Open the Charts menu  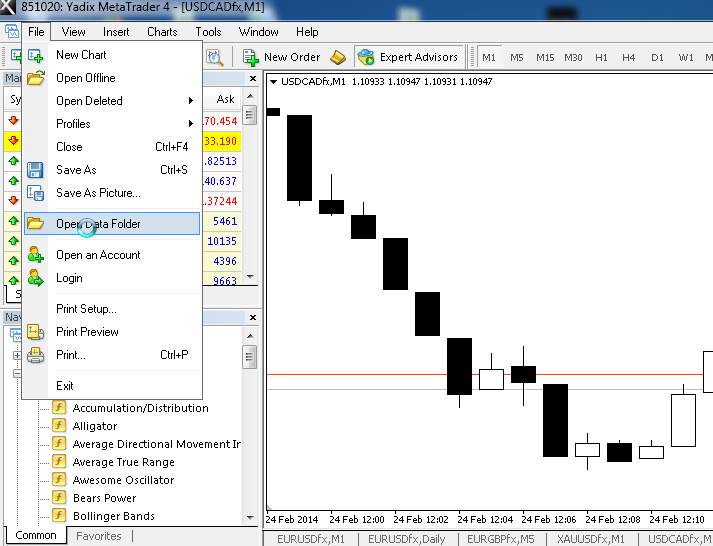click(162, 32)
